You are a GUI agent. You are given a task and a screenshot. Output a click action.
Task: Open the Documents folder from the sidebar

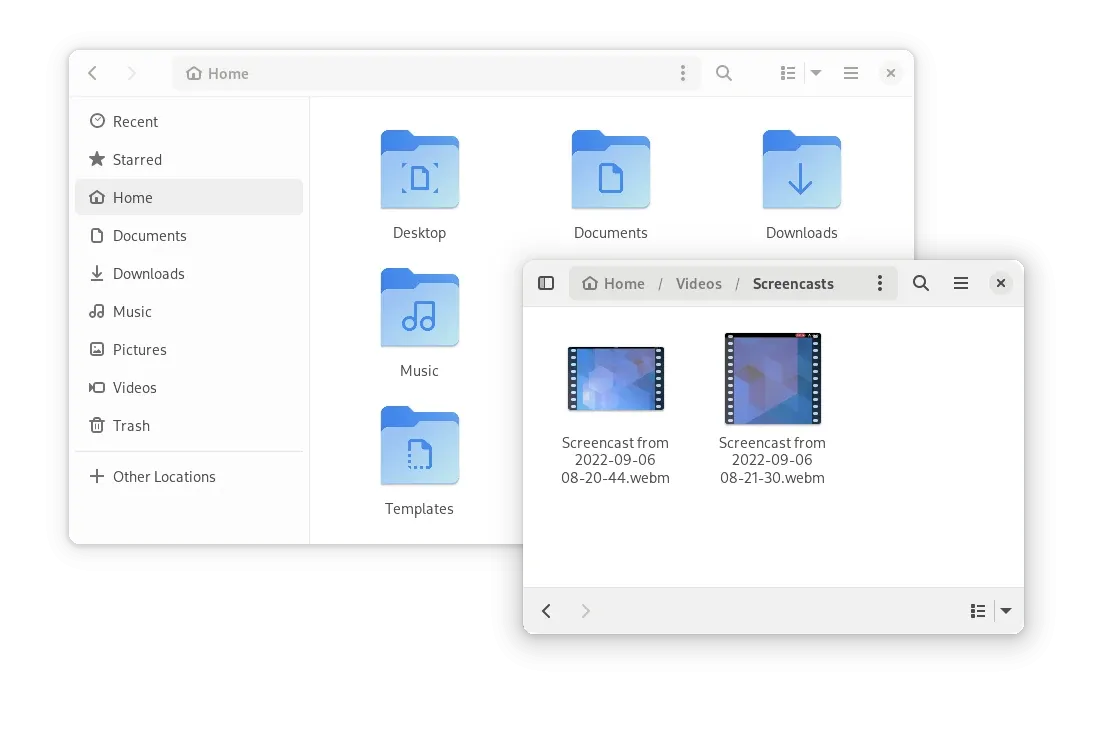point(150,235)
